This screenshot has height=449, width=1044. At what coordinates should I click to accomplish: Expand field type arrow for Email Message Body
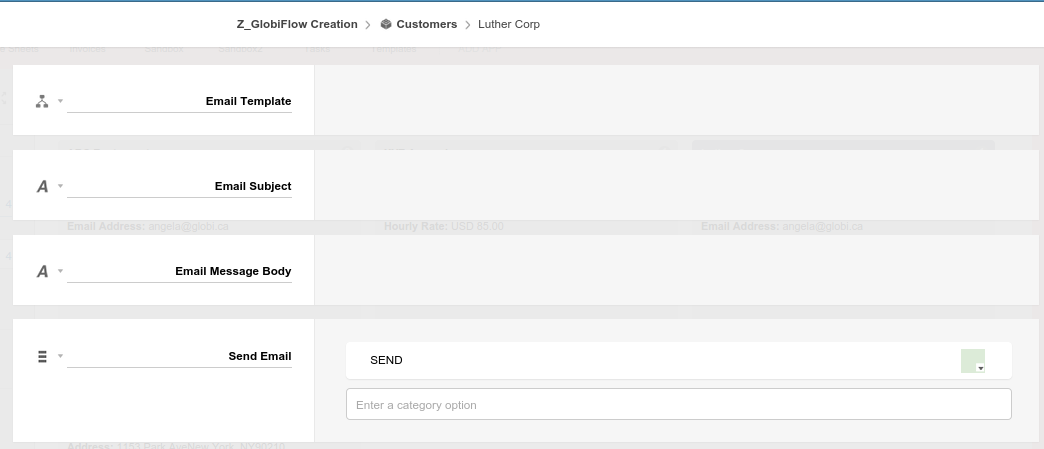[x=61, y=271]
